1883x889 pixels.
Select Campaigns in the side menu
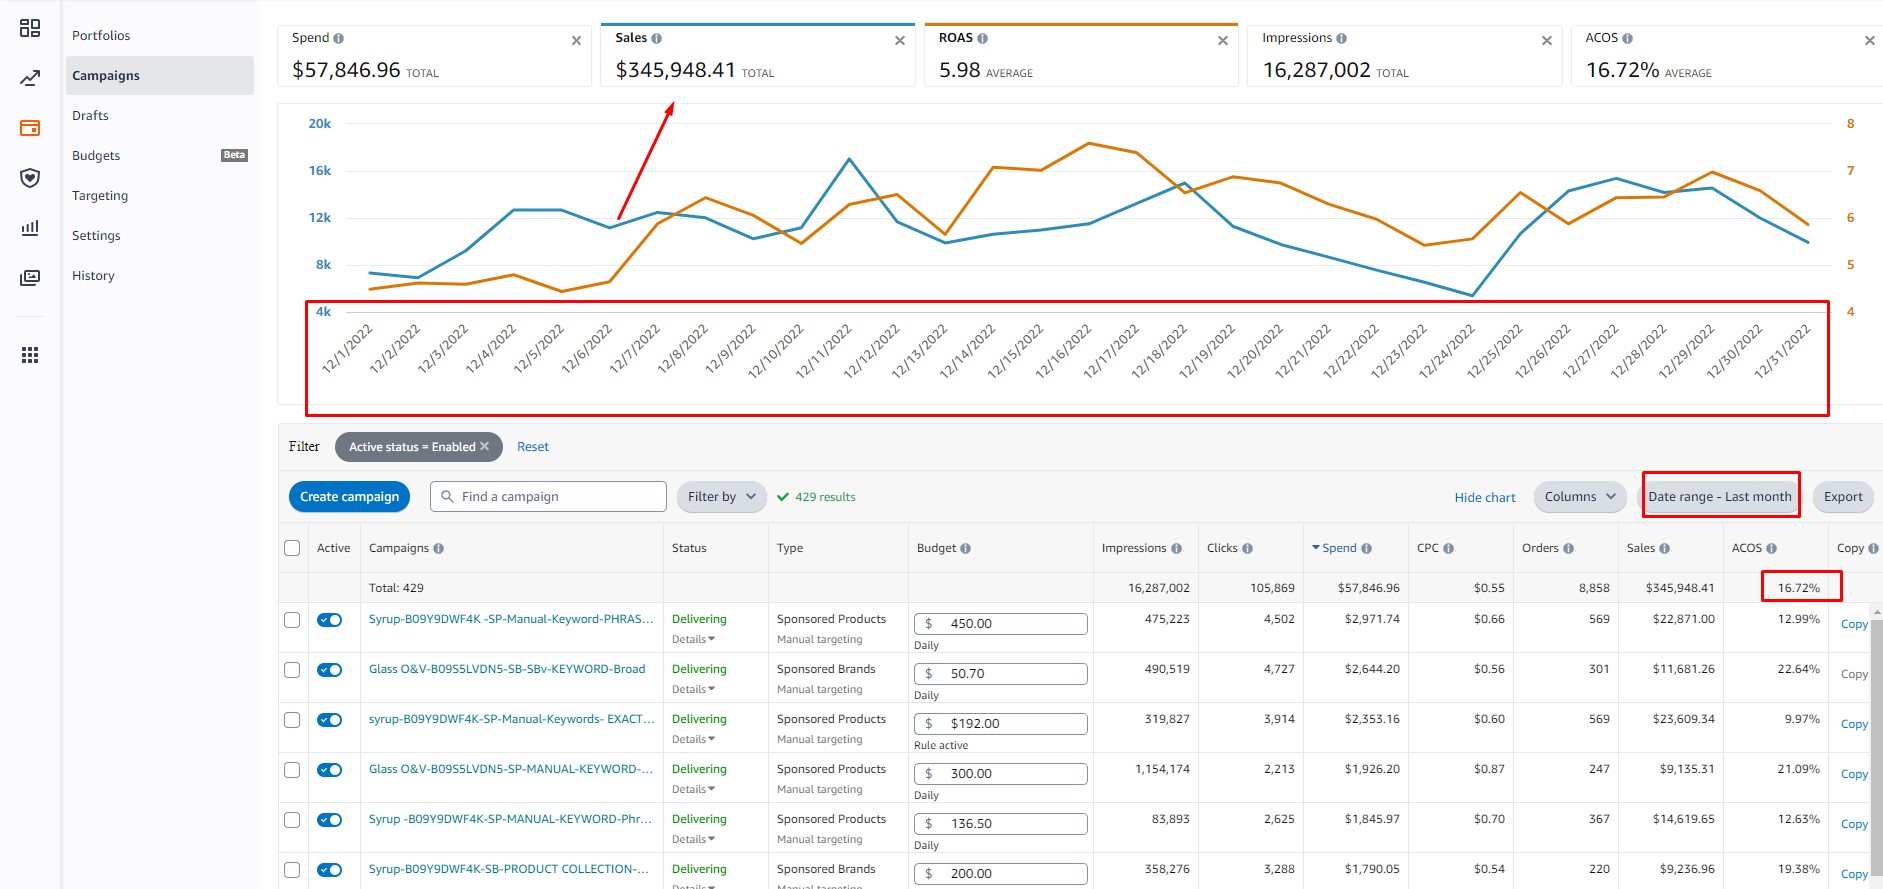[x=160, y=75]
